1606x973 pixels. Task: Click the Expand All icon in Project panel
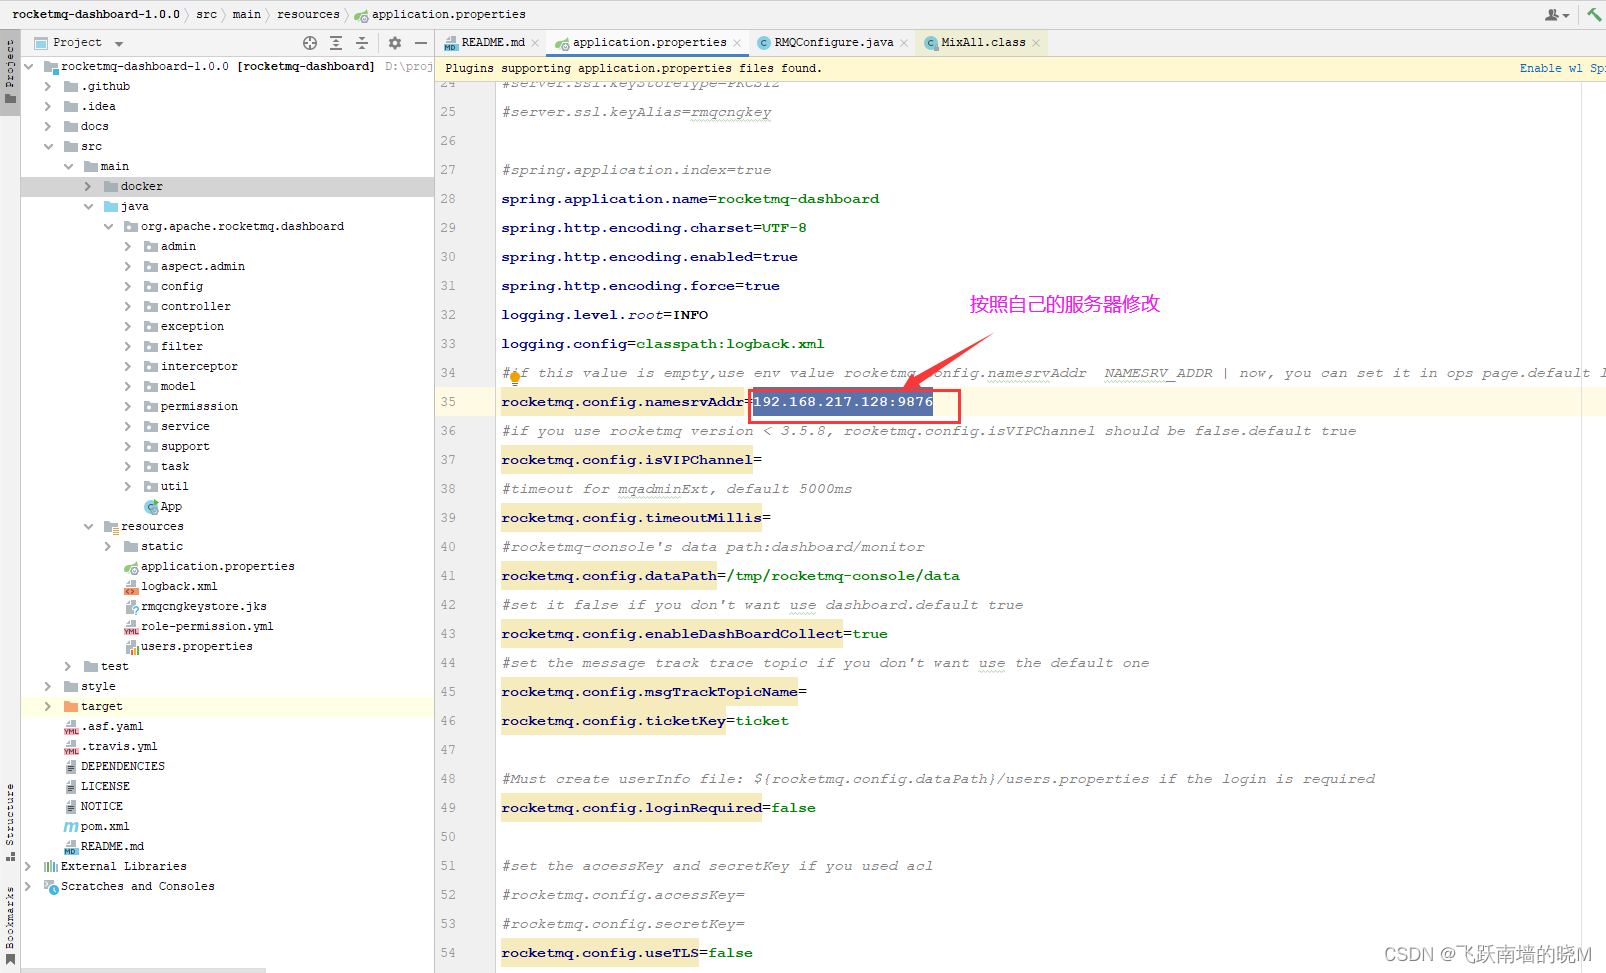(x=336, y=43)
